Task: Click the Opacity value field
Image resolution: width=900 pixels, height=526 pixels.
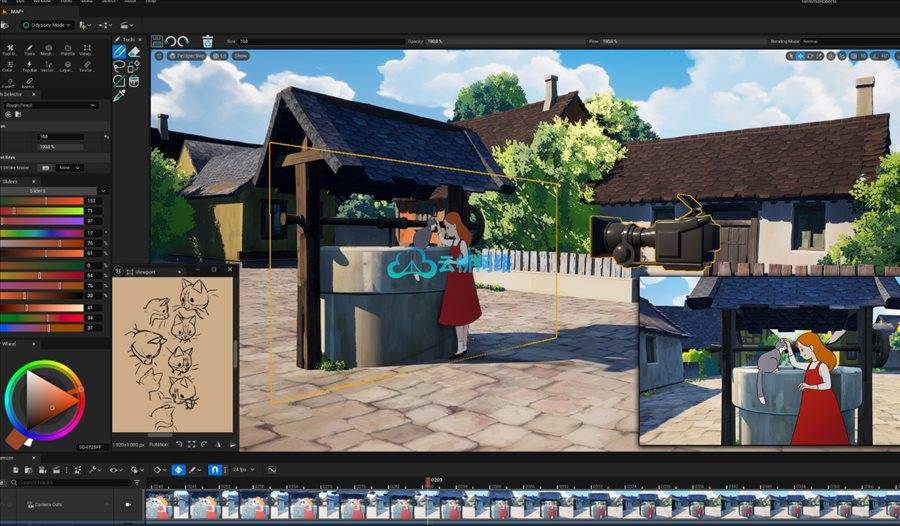Action: pos(506,41)
